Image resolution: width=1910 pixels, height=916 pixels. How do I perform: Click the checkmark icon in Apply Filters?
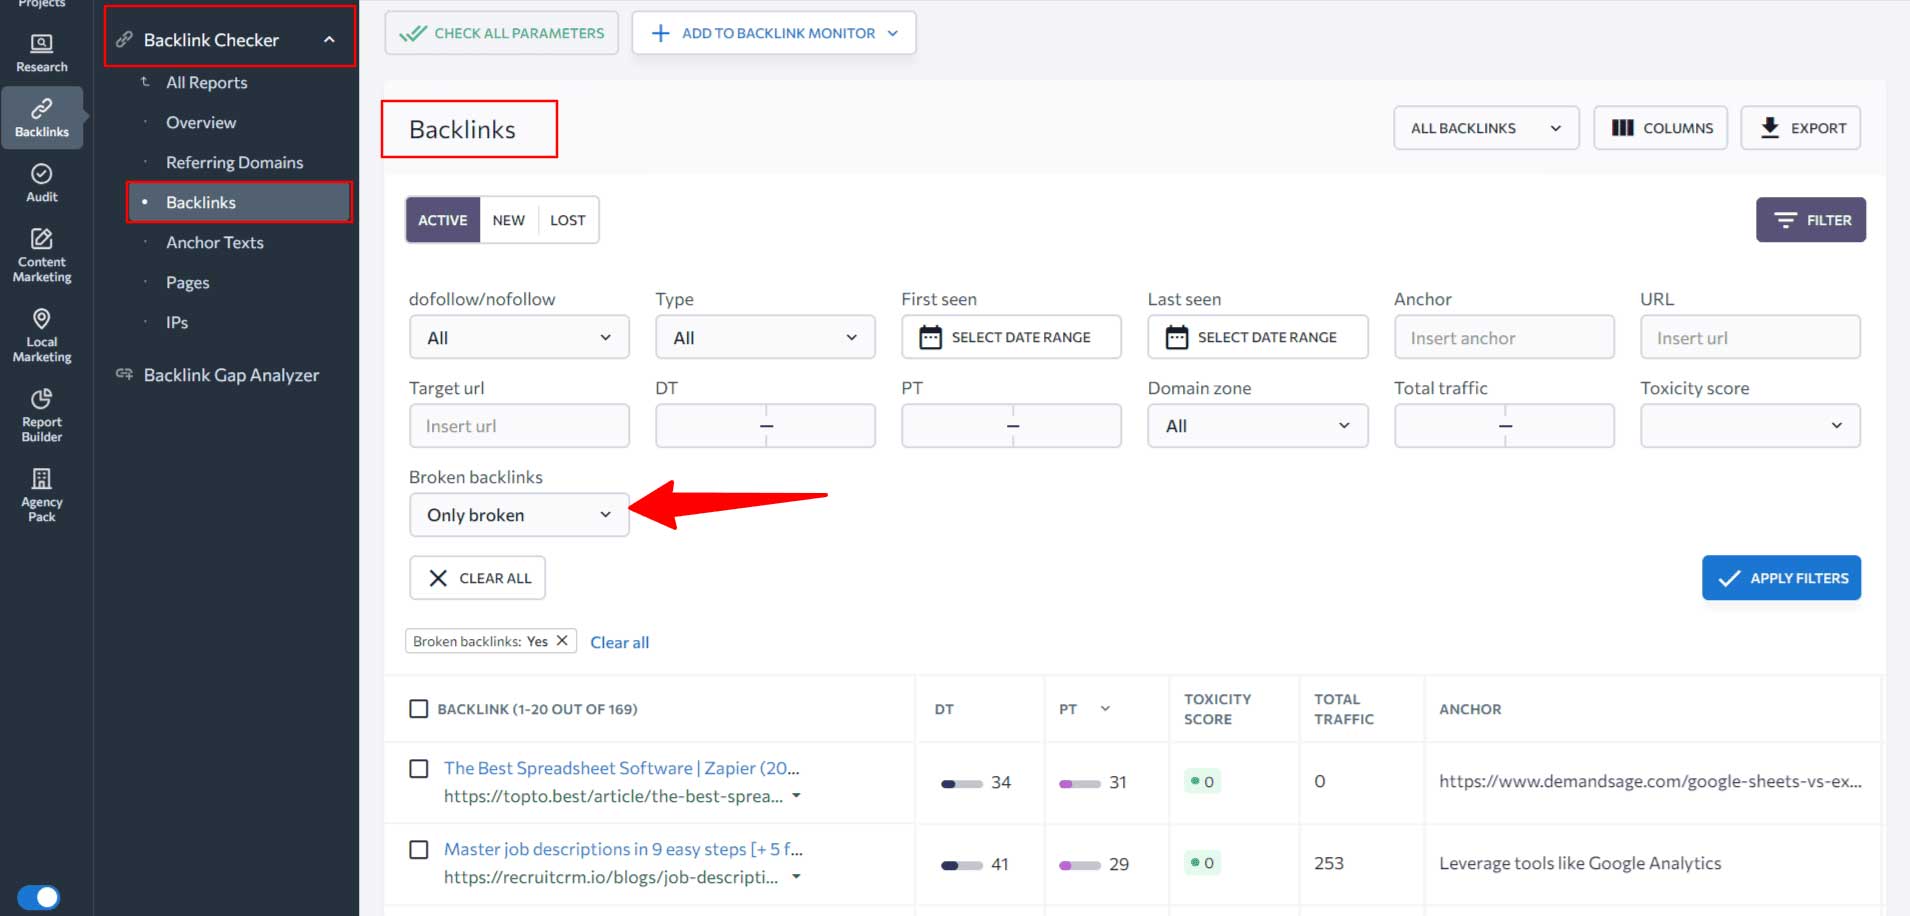pyautogui.click(x=1729, y=578)
